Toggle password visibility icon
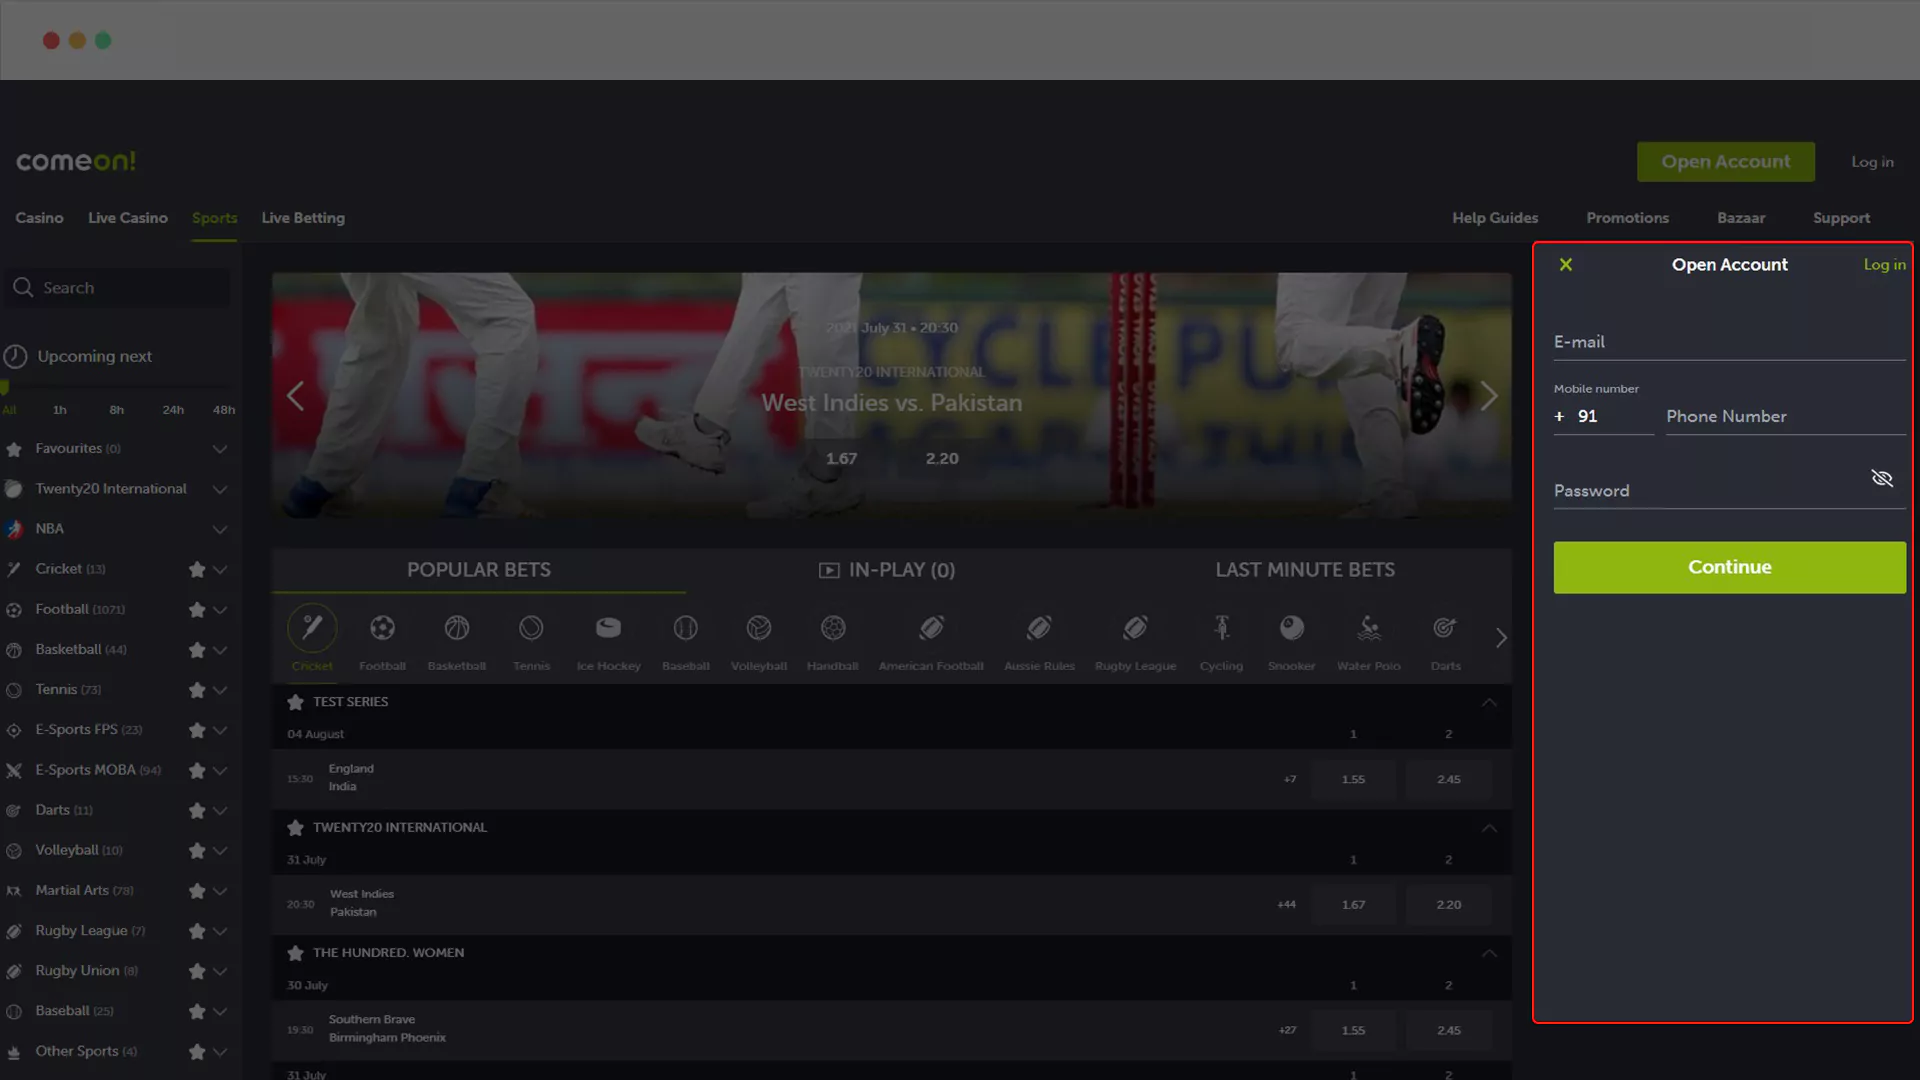 point(1882,479)
